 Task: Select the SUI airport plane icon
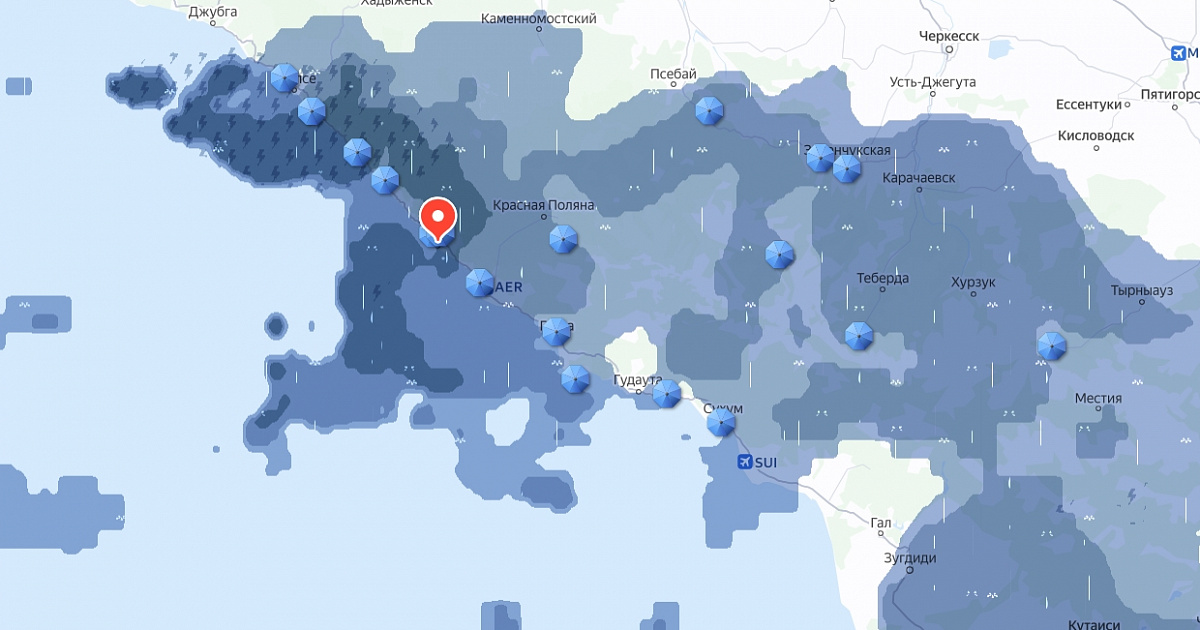coord(744,462)
